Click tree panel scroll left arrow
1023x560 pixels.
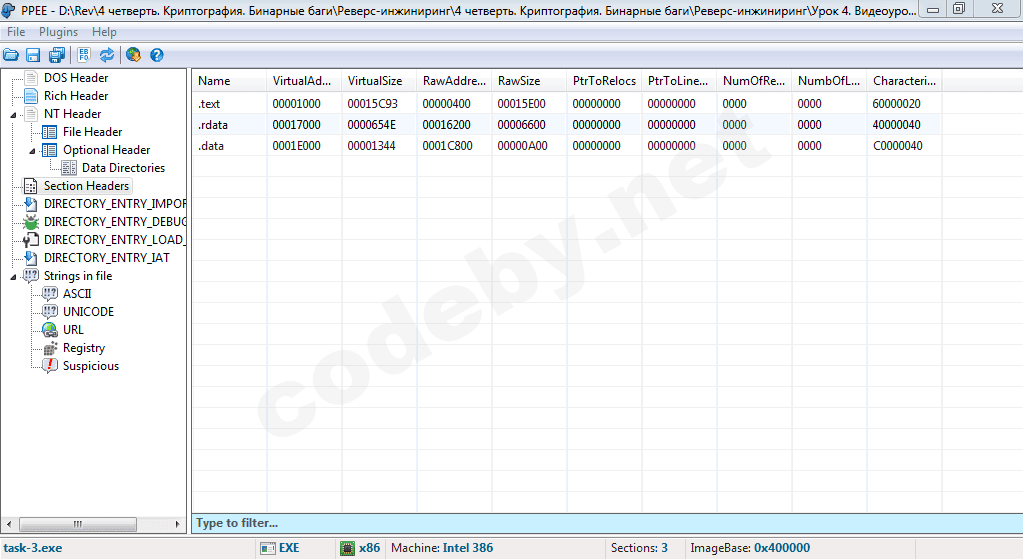coord(8,524)
